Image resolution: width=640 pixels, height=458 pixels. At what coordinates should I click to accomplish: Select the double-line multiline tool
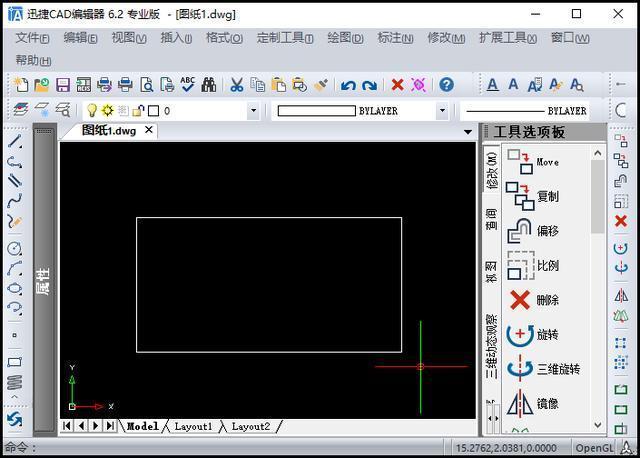coord(15,181)
